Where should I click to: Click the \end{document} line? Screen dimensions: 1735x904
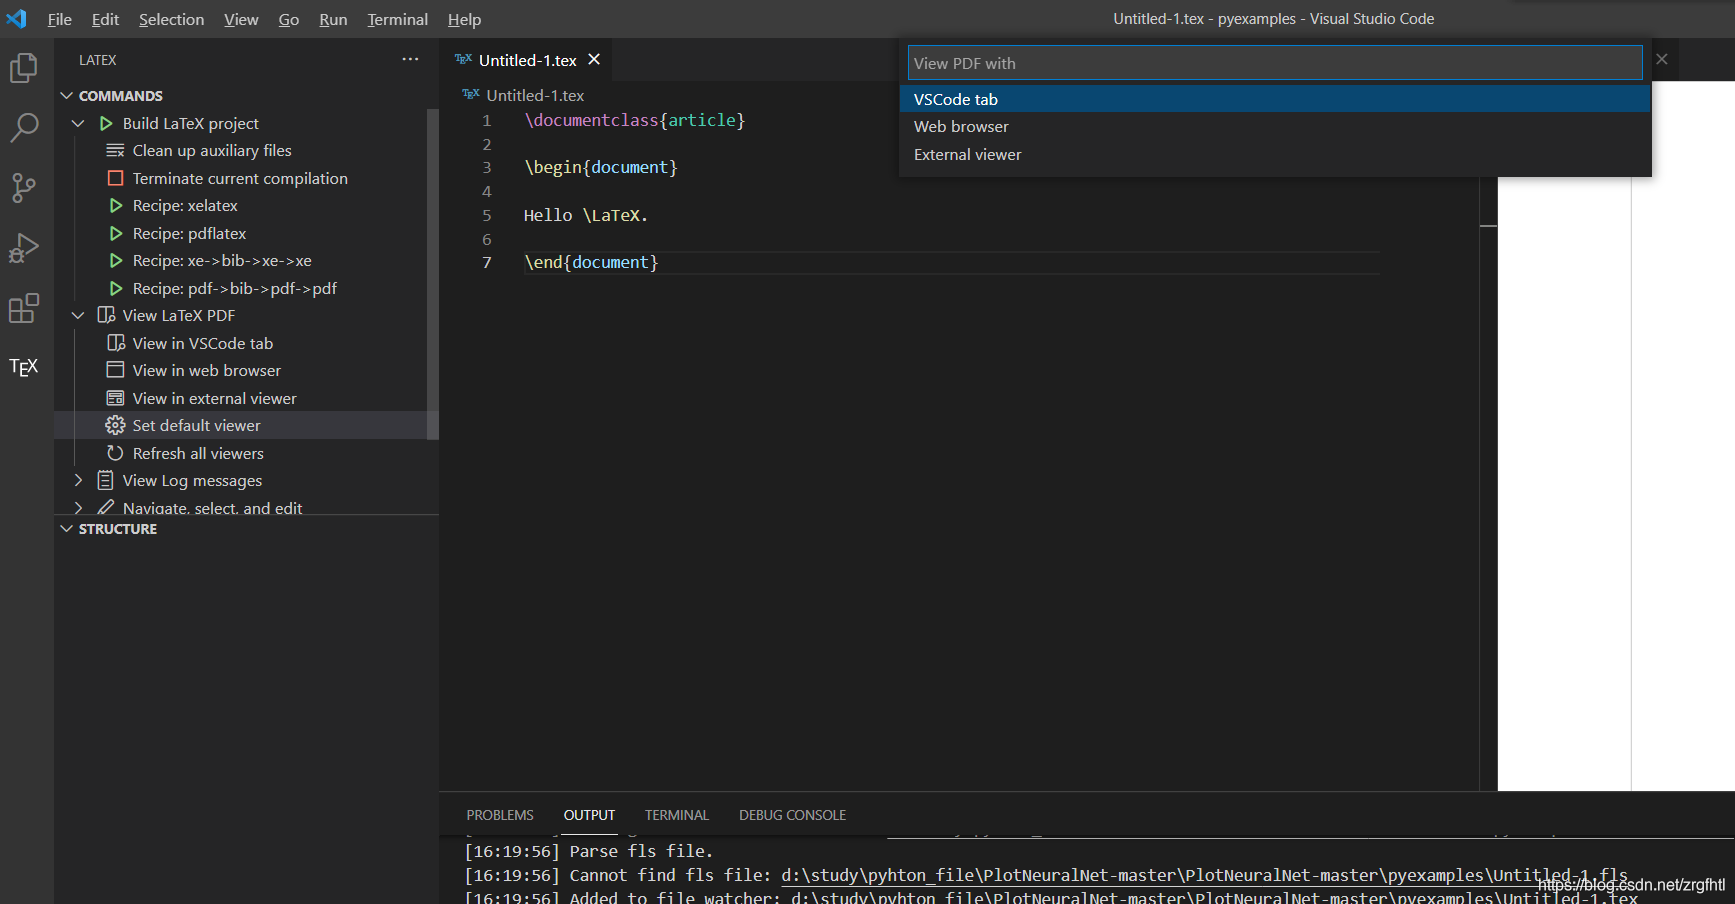click(x=591, y=262)
